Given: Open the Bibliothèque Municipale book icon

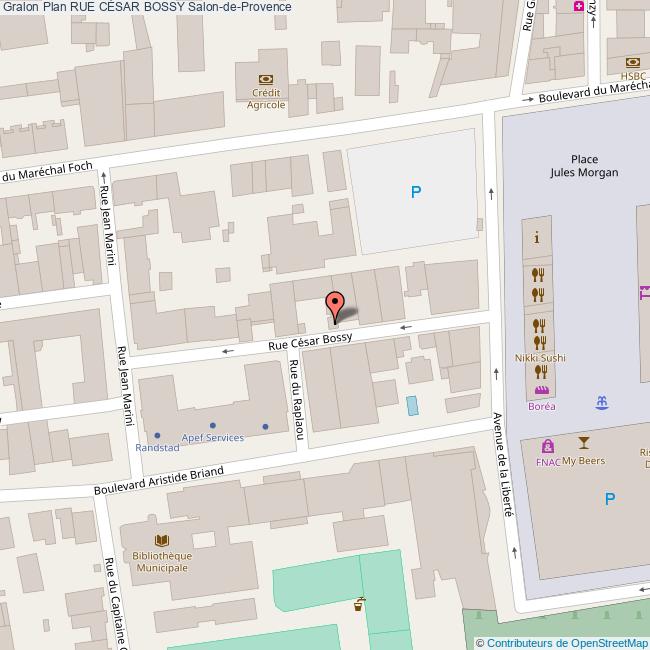Looking at the screenshot, I should [x=161, y=541].
